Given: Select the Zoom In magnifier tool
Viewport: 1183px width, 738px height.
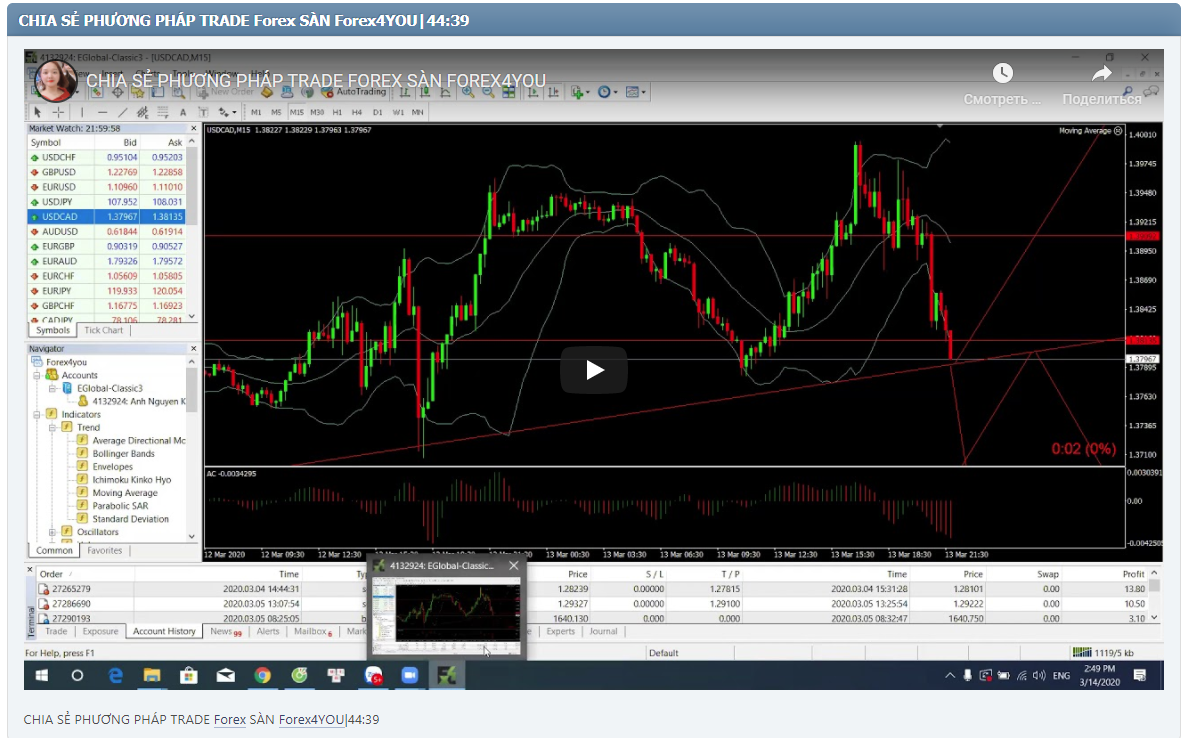Looking at the screenshot, I should click(468, 93).
